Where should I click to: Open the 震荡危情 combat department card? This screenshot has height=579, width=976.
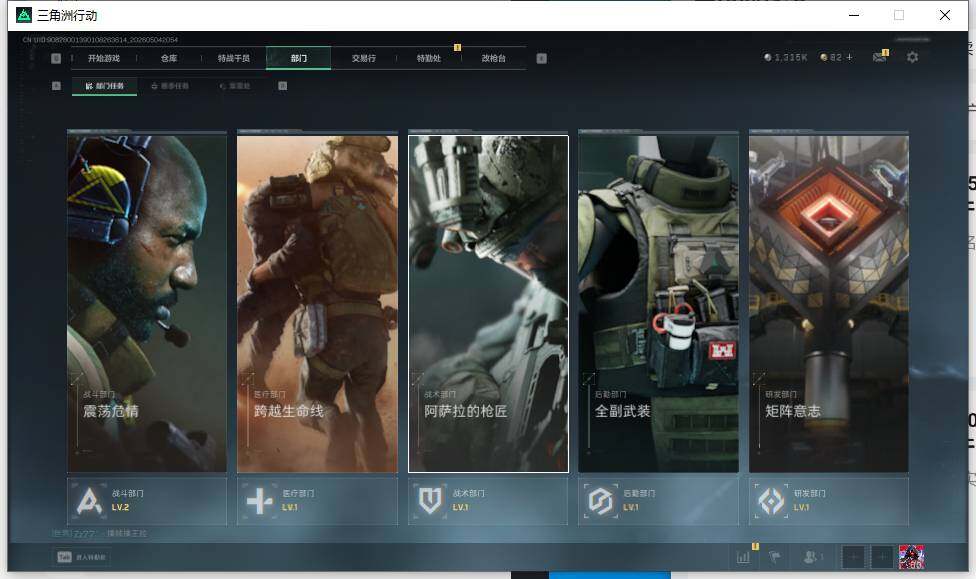pyautogui.click(x=147, y=304)
